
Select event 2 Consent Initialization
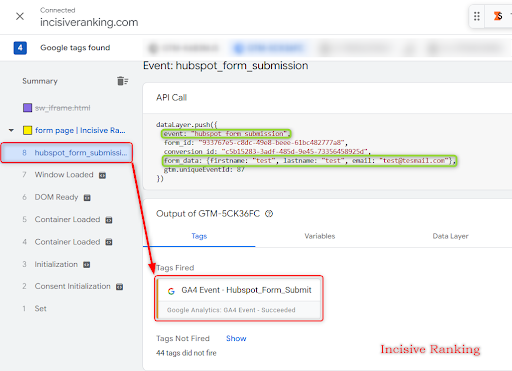[72, 286]
